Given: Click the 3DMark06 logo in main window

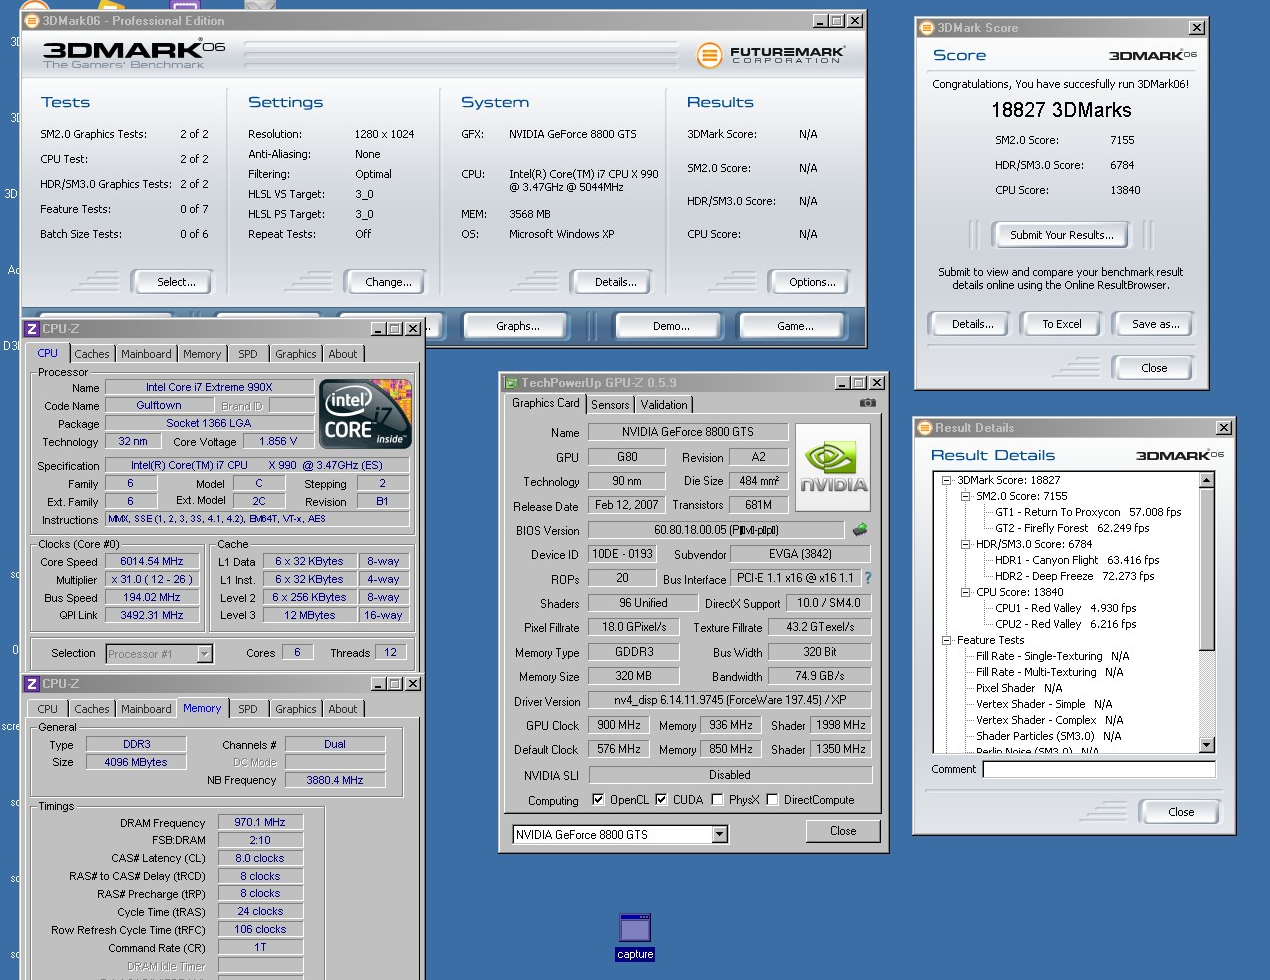Looking at the screenshot, I should (134, 53).
